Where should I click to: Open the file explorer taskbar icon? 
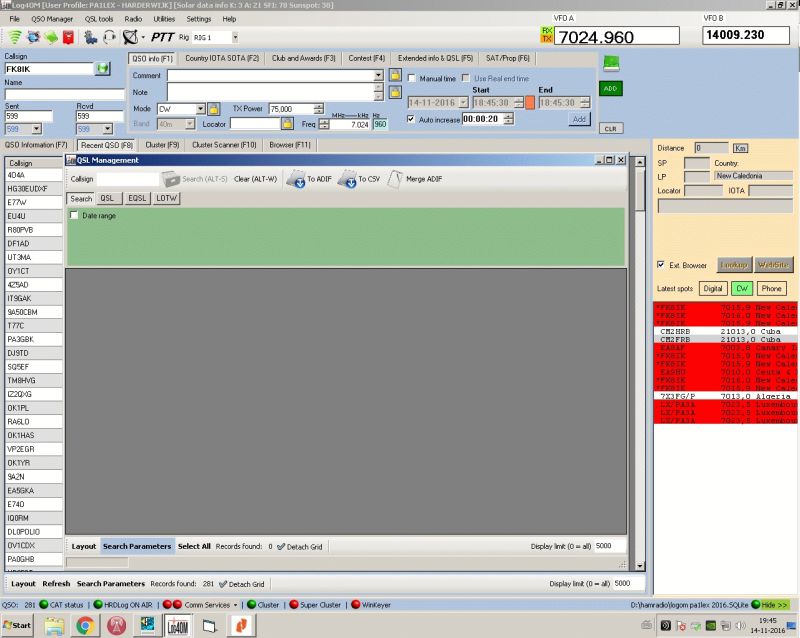coord(54,626)
